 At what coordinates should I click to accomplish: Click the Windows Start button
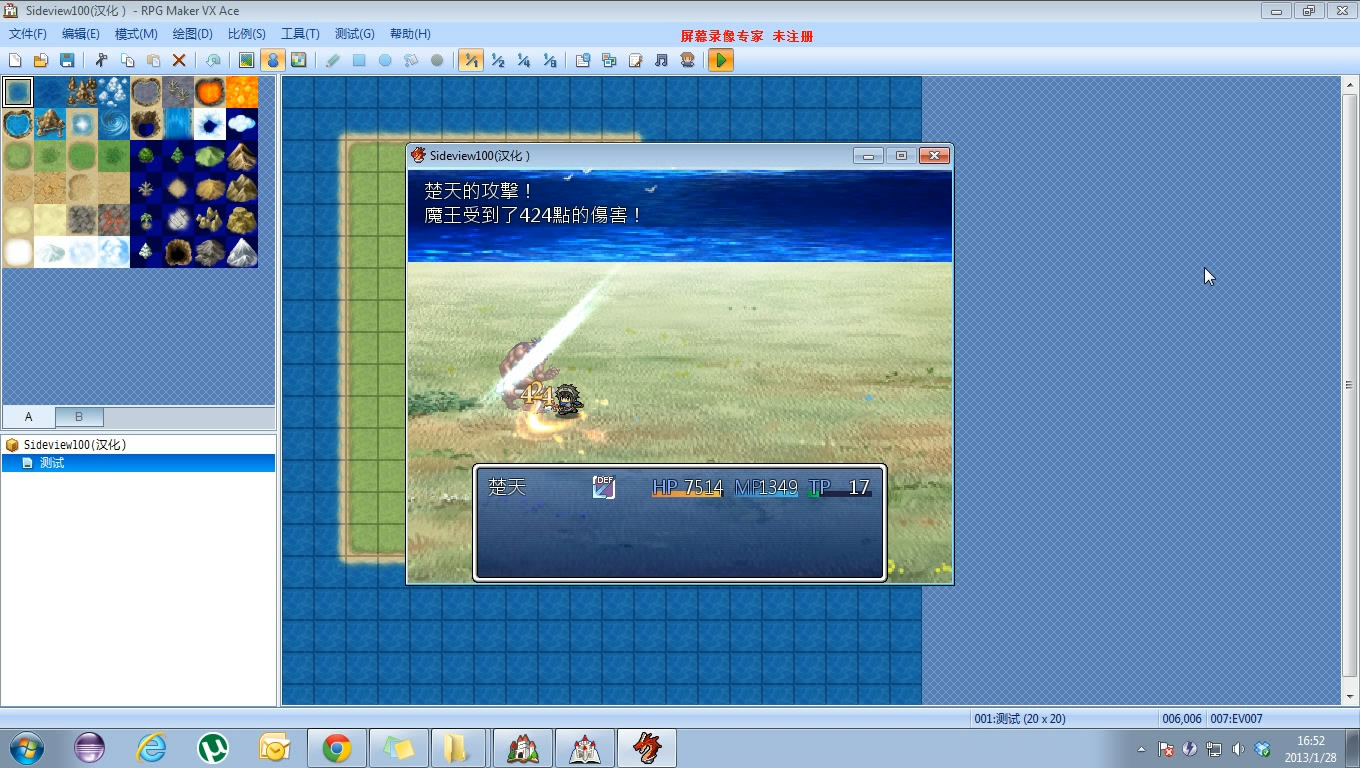pos(25,748)
